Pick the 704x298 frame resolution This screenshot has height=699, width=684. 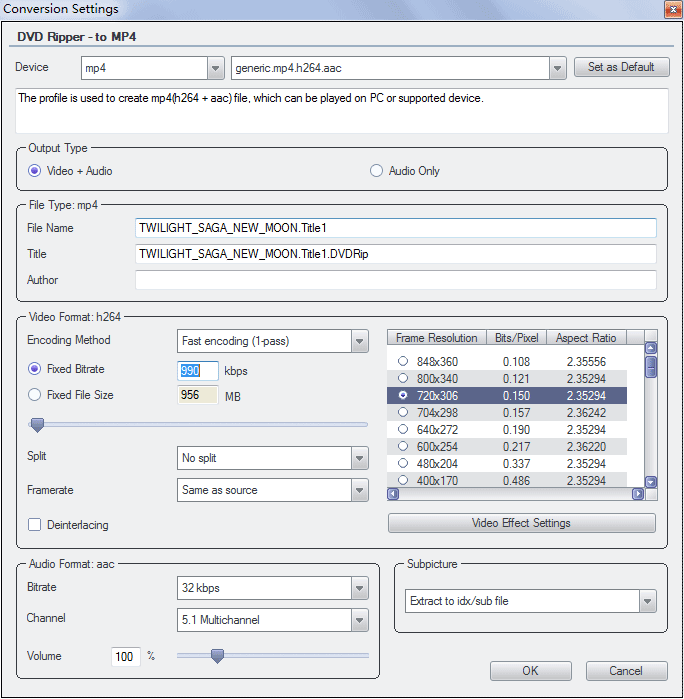[x=403, y=412]
